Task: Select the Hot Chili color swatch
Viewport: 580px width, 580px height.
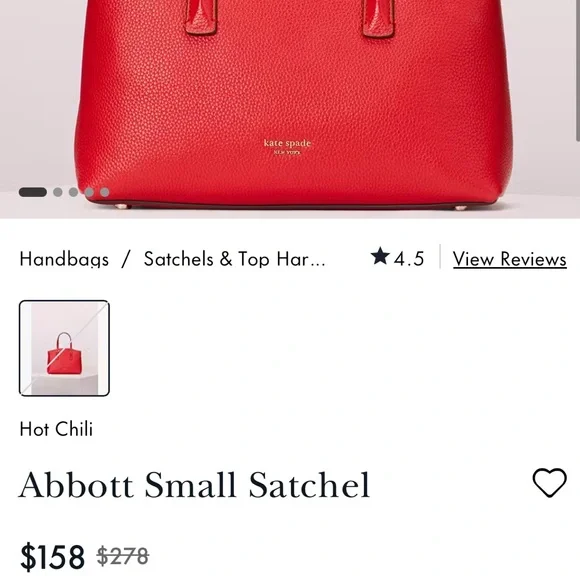Action: [x=64, y=348]
